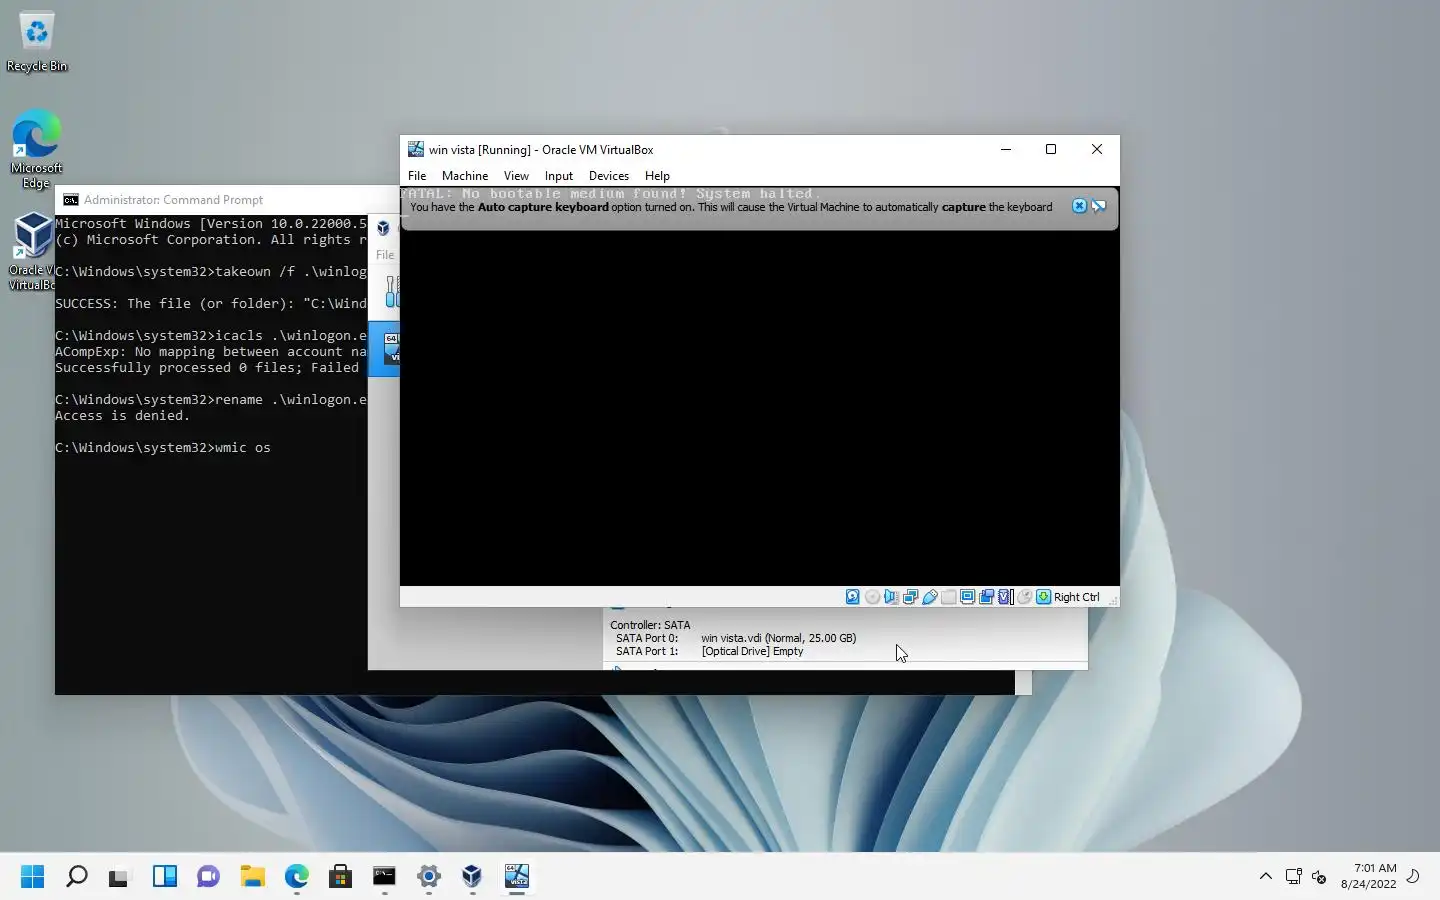Open Teams Chat from the taskbar

208,877
